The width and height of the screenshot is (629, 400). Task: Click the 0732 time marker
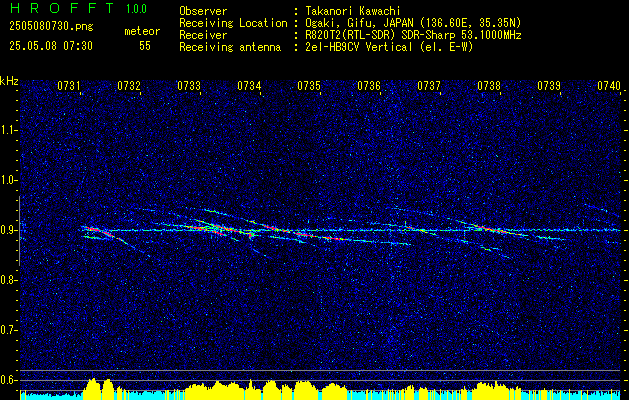point(129,85)
